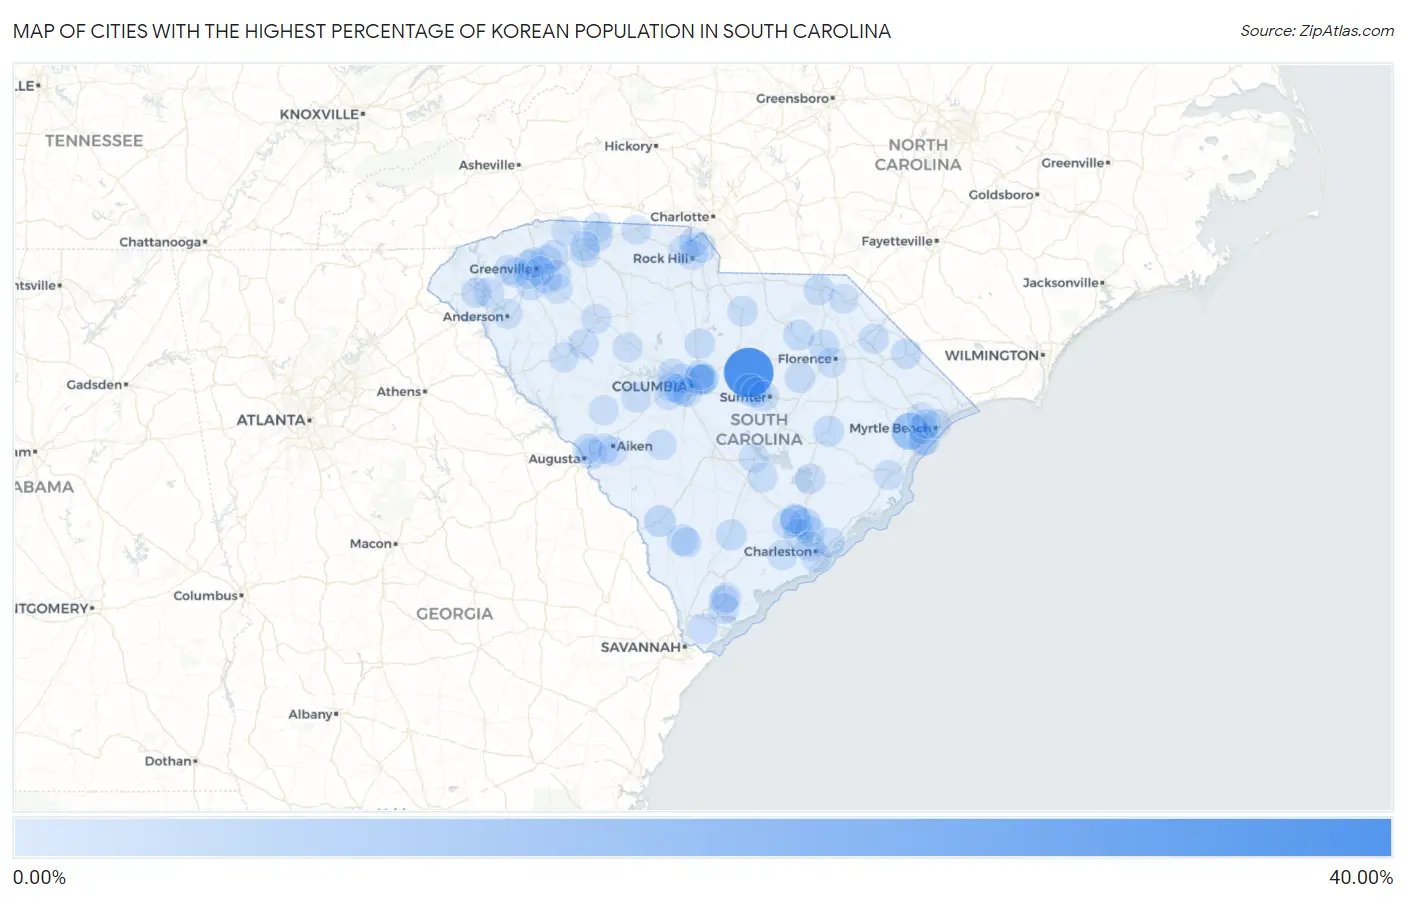
Task: Click the color gradient legend bar
Action: [x=702, y=838]
